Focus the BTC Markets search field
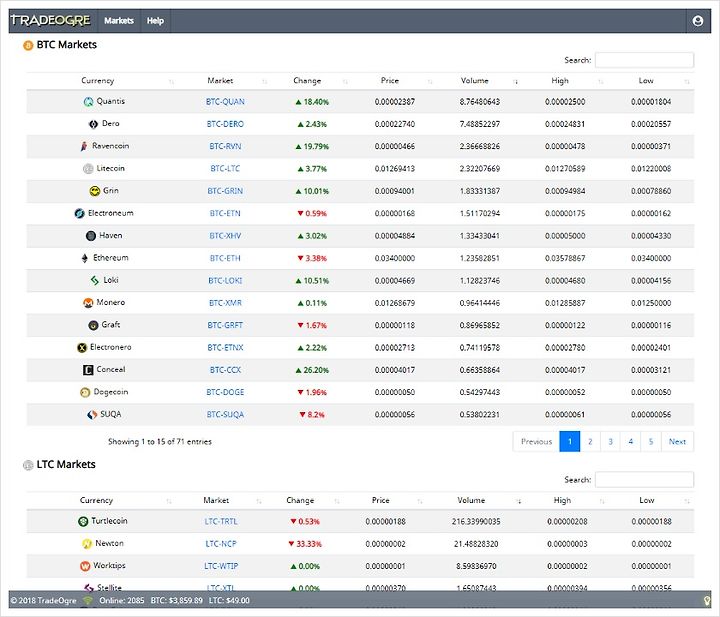Screen dimensions: 720x617 coord(644,60)
